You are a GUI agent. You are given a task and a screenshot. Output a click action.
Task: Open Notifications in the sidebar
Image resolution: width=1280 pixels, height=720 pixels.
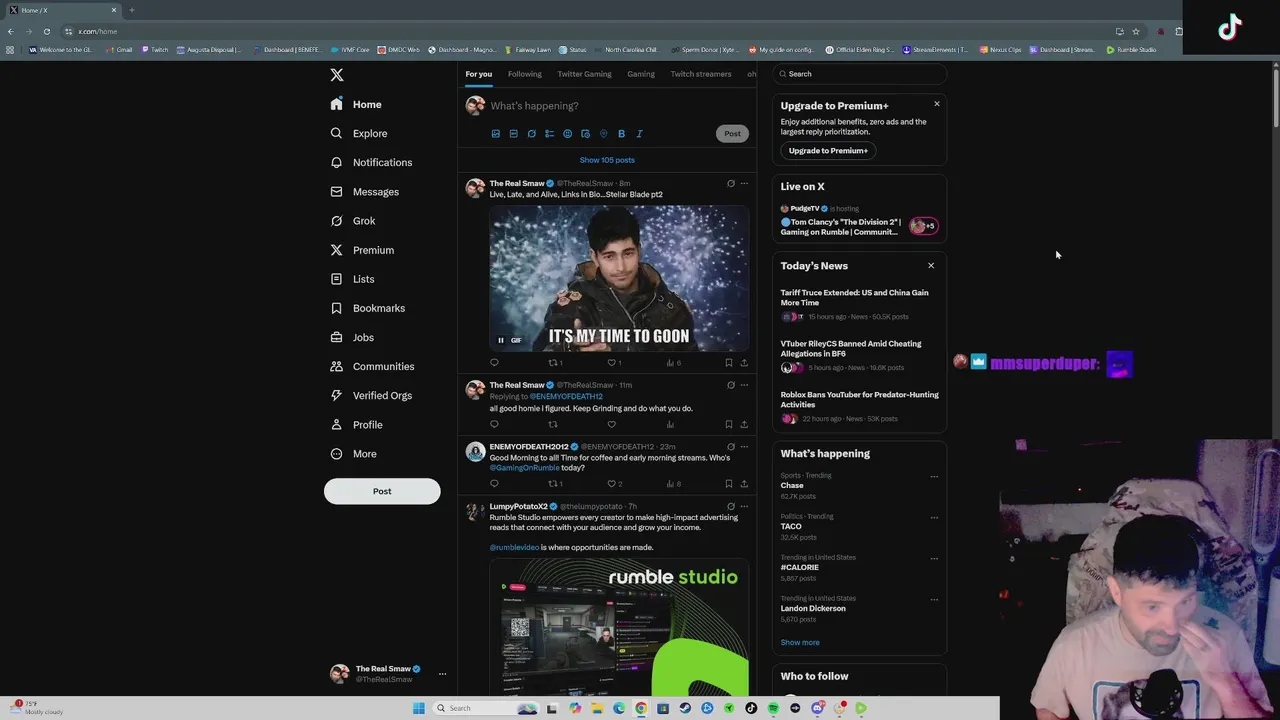(371, 162)
